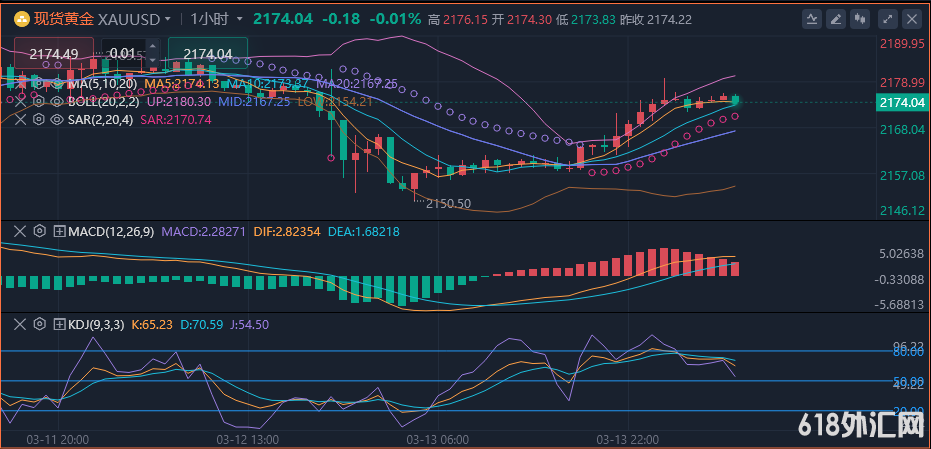Expand the MACD panel with plus icon

click(x=59, y=231)
